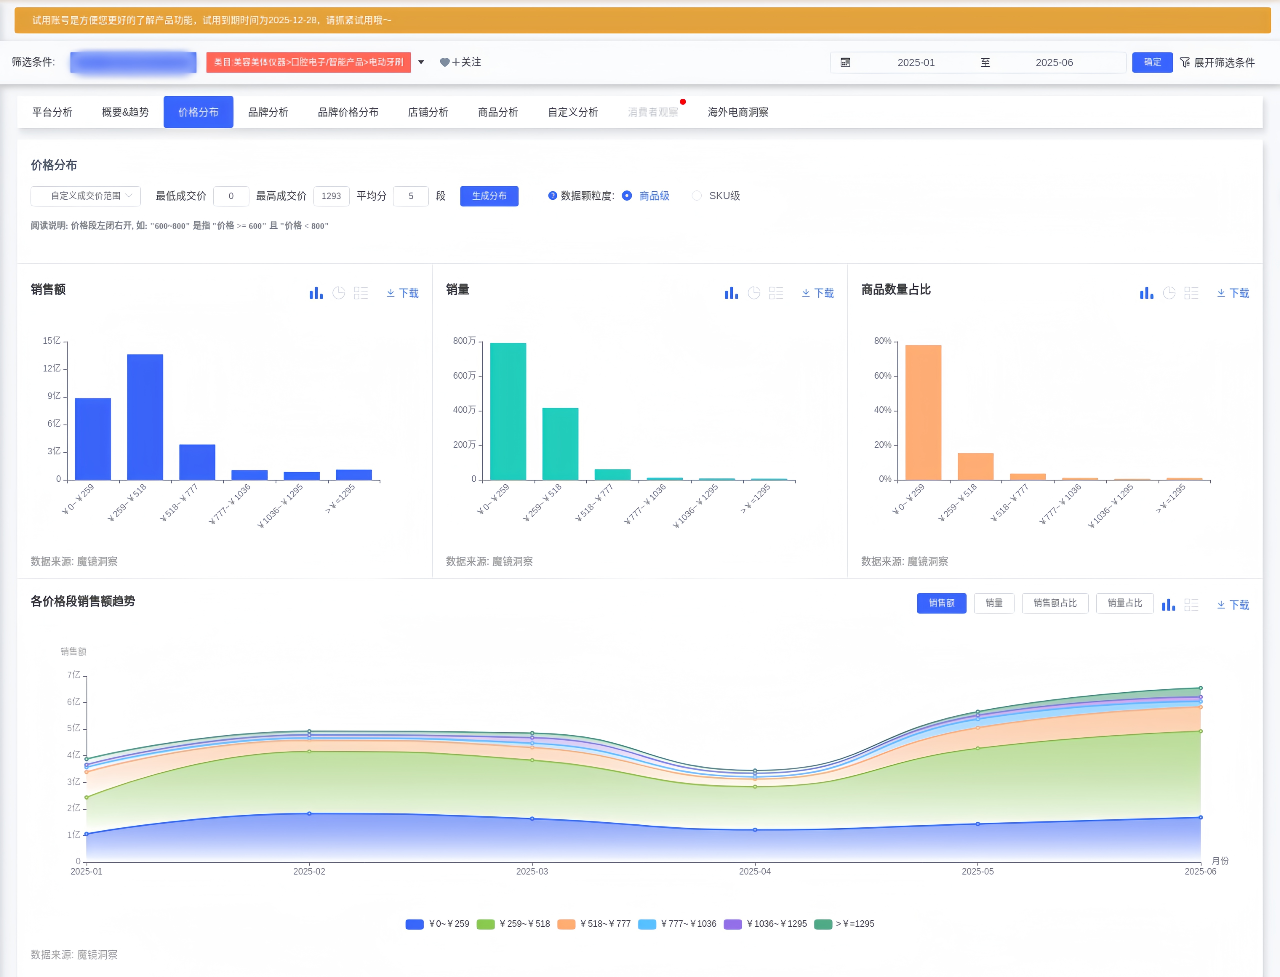1280x977 pixels.
Task: Open the greyed 消费者观察 tab
Action: click(x=653, y=112)
